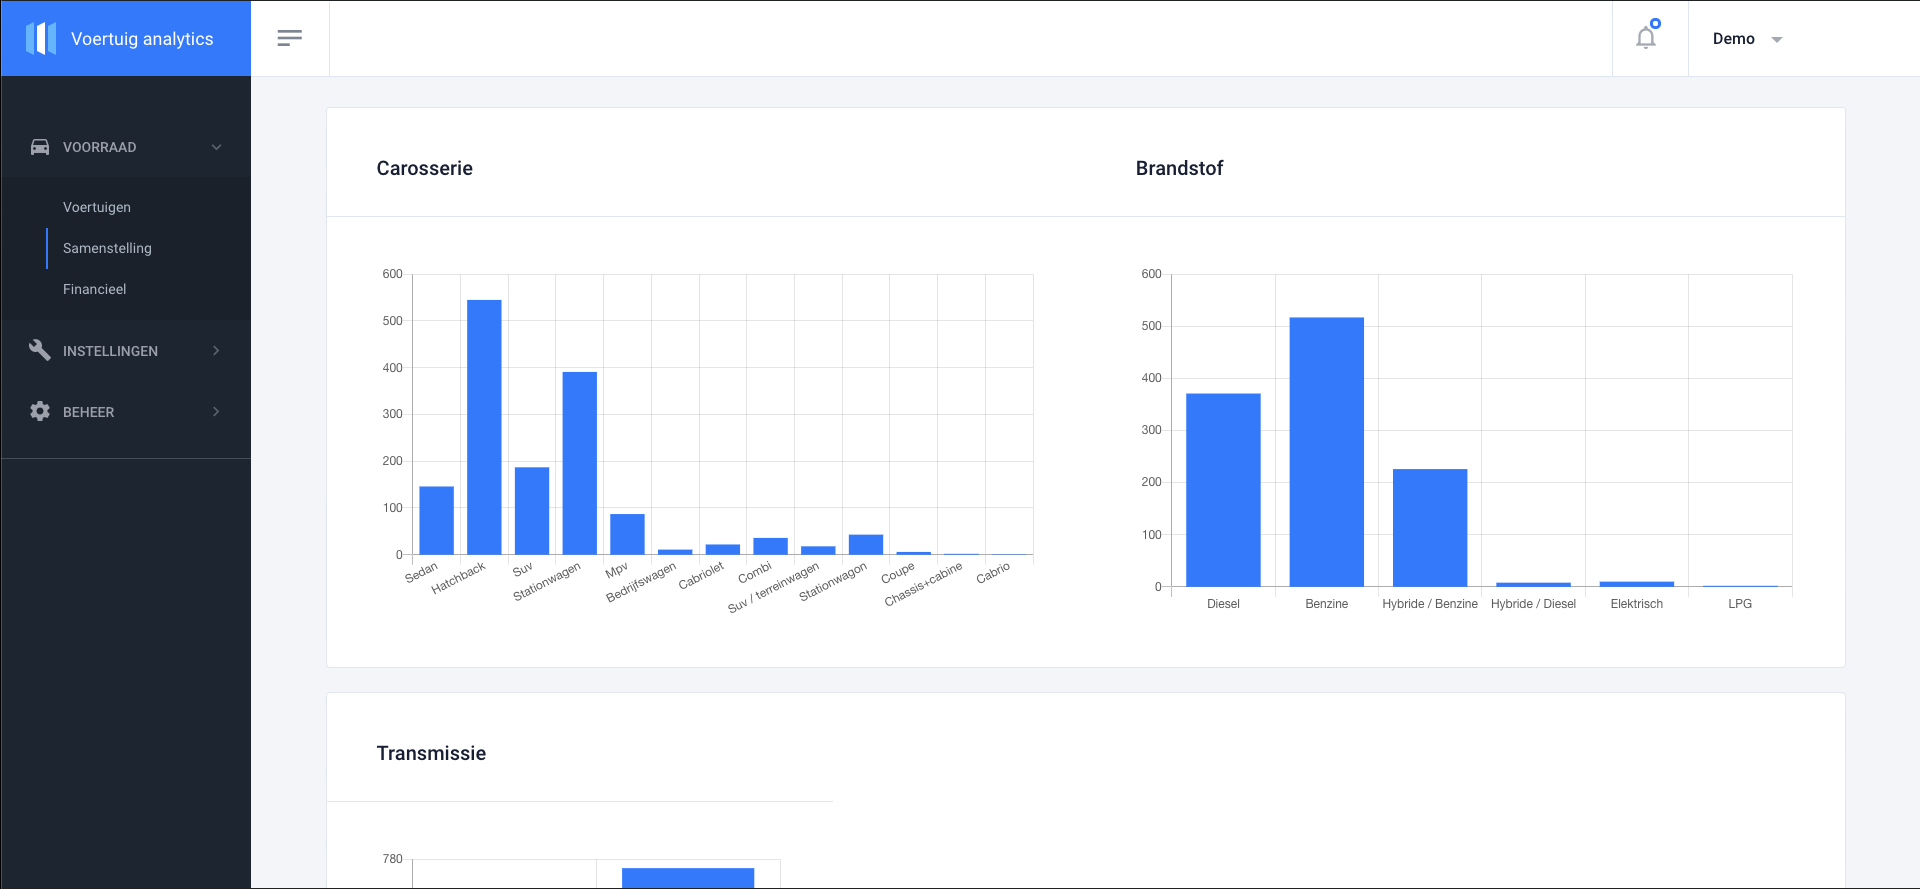
Task: Toggle the hamburger sidebar menu icon
Action: 290,38
